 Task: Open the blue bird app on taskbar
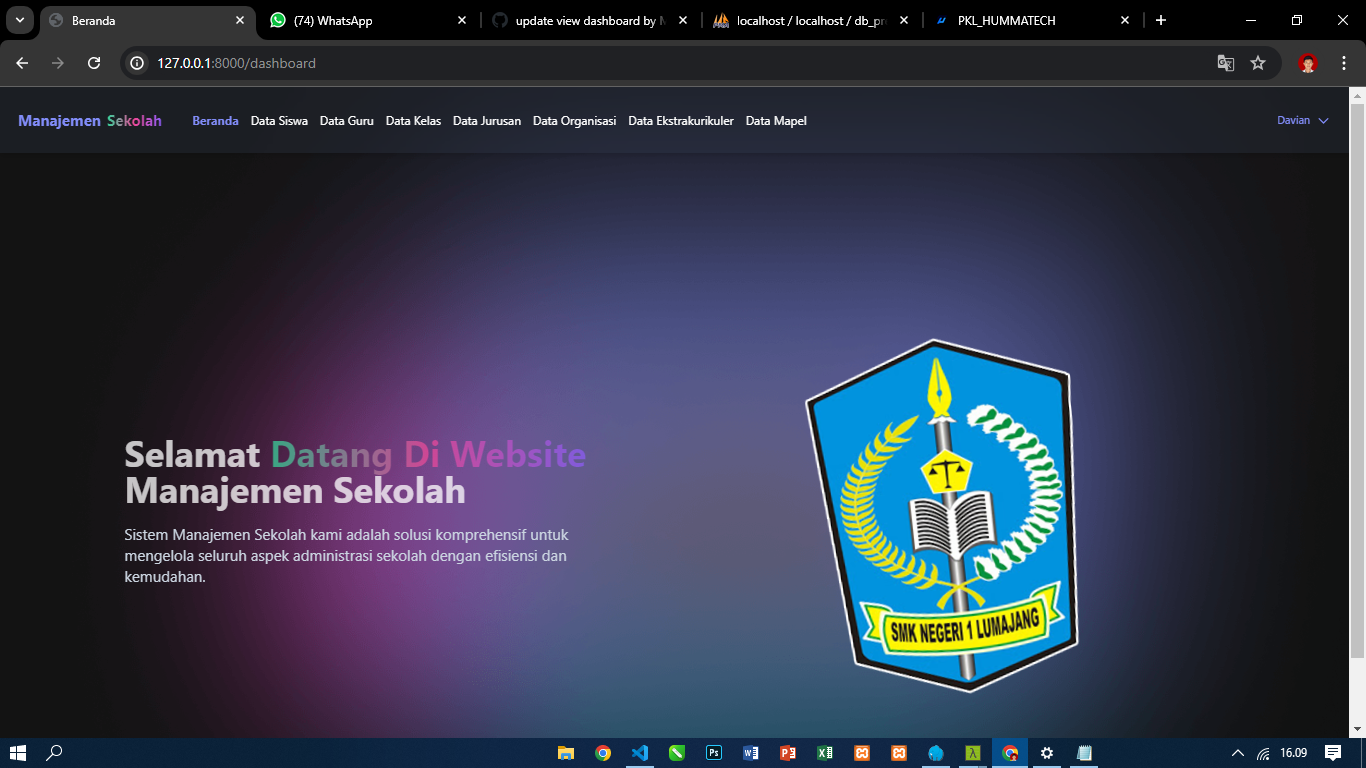[936, 753]
